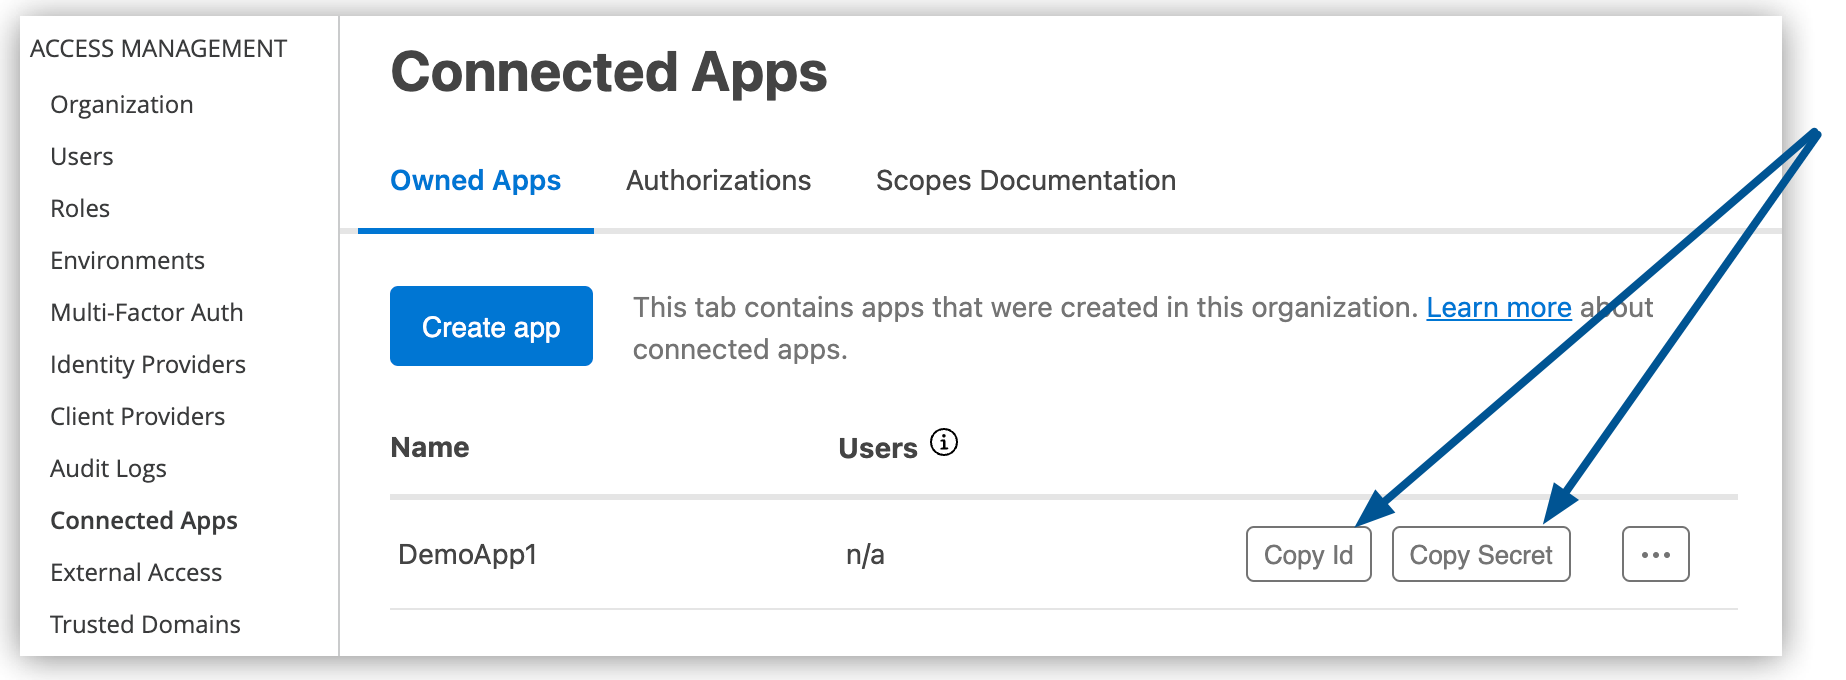Viewport: 1846px width, 680px height.
Task: Manage Trusted Domains settings
Action: [x=144, y=624]
